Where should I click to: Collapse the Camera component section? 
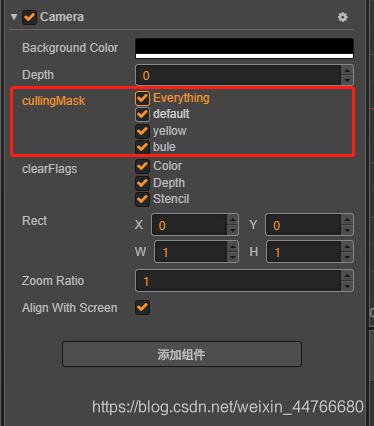click(x=14, y=17)
